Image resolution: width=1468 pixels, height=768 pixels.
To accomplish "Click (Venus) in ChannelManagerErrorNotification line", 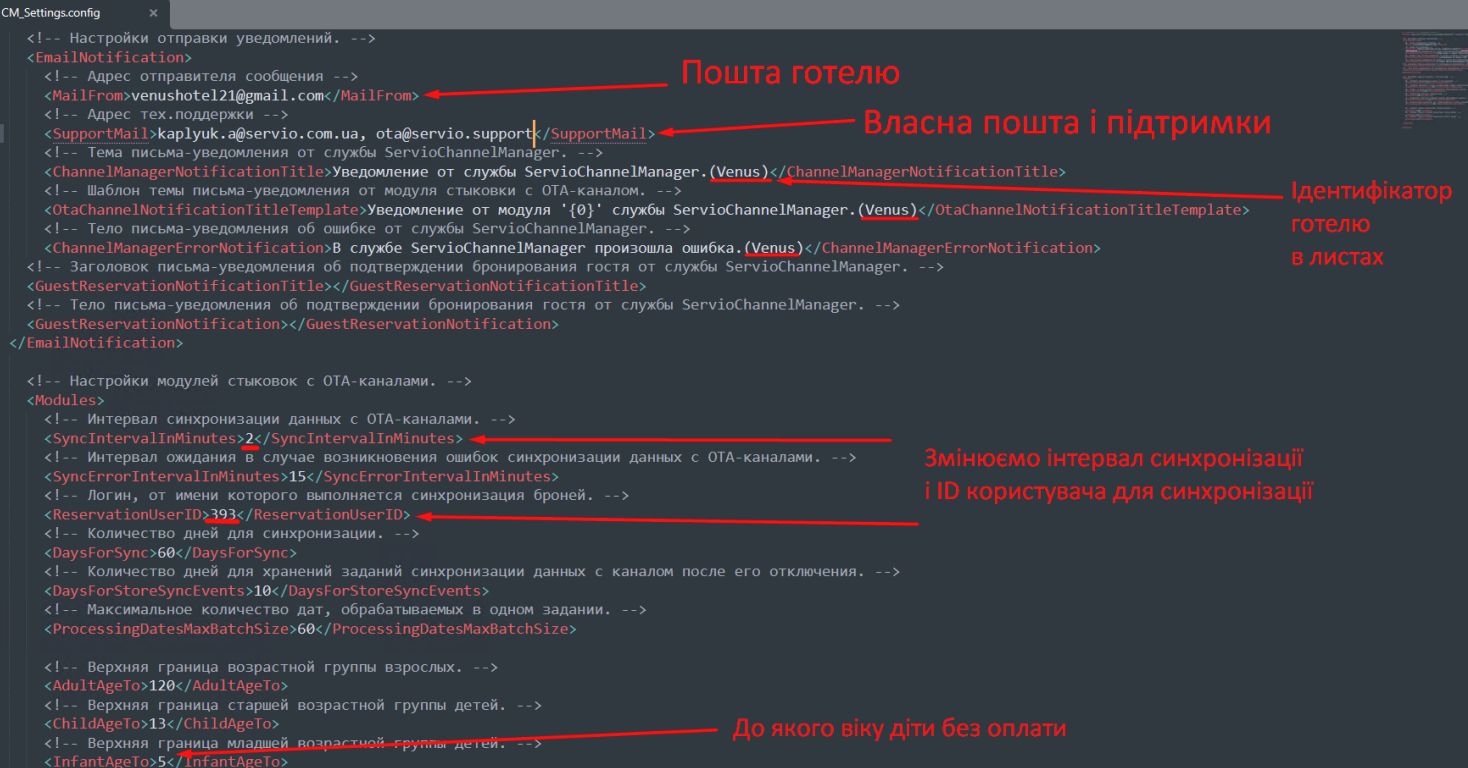I will tap(774, 248).
